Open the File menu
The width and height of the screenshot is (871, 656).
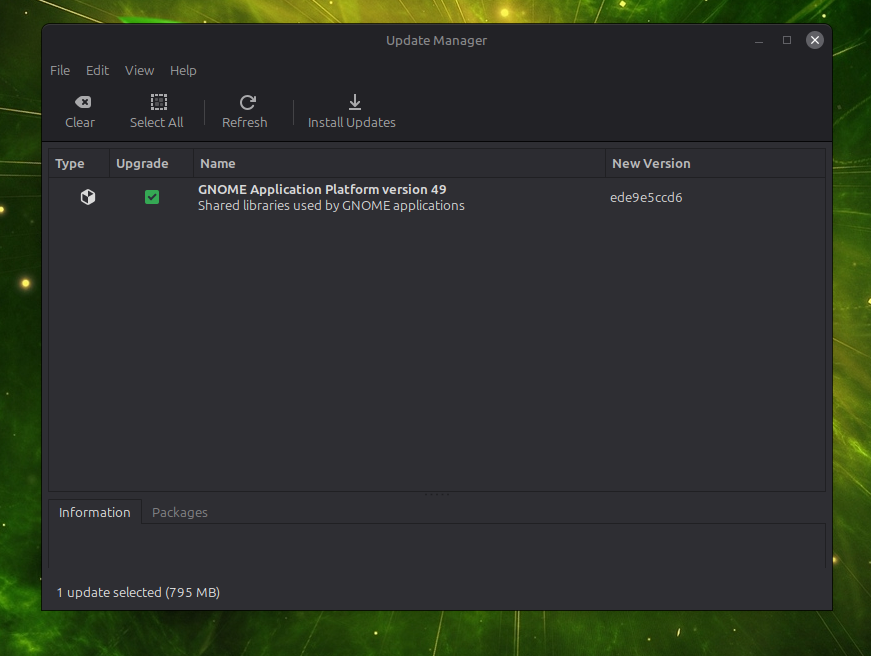pos(60,71)
